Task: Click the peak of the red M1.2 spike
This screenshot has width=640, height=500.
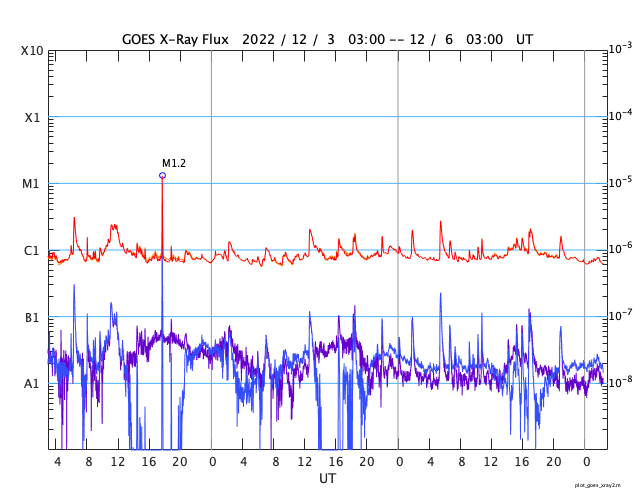Action: click(162, 177)
